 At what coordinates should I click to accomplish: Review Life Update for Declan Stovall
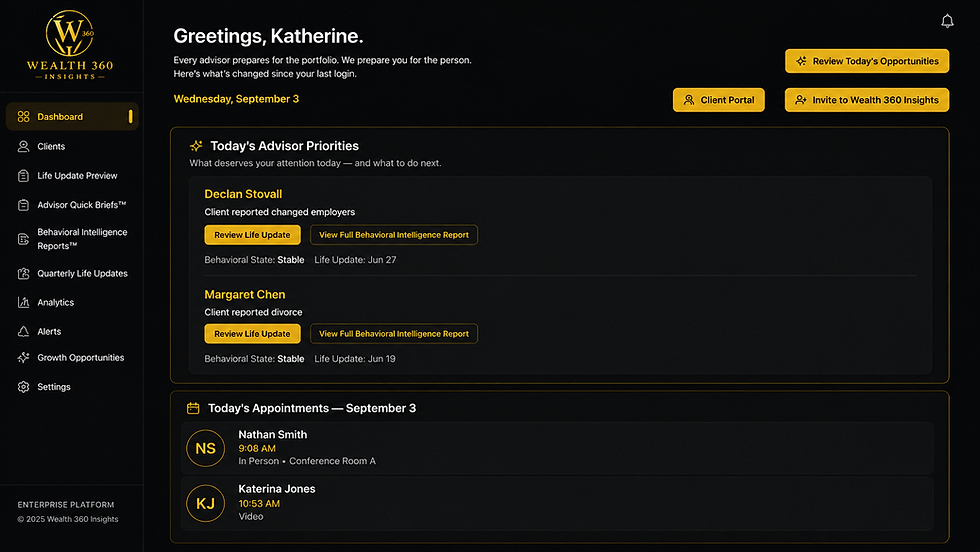[x=252, y=235]
